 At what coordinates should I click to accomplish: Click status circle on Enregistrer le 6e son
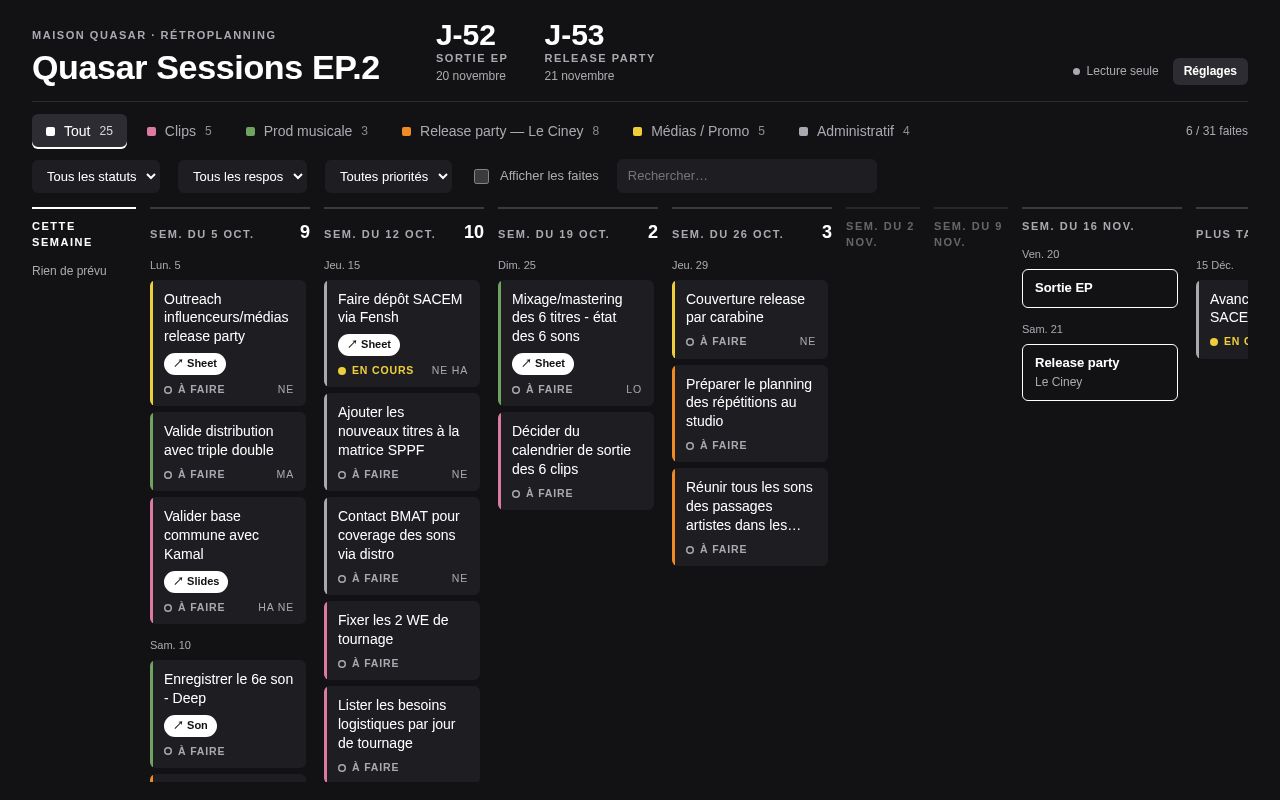point(168,752)
